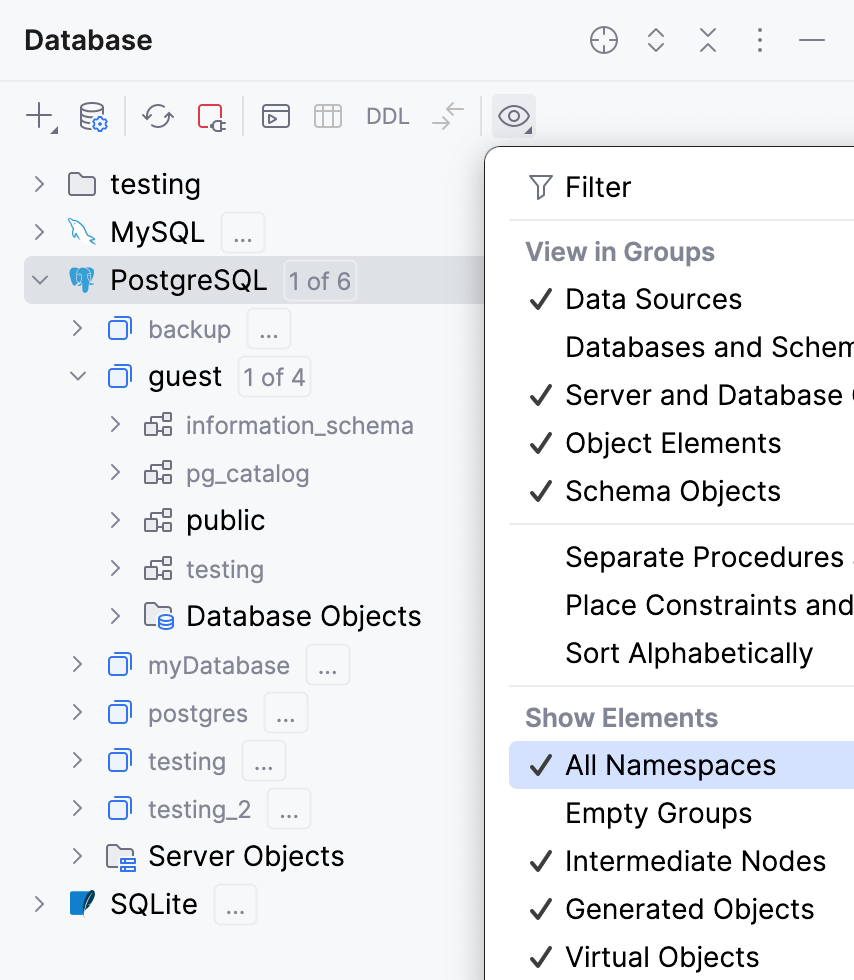Open a new Query Console

275,116
